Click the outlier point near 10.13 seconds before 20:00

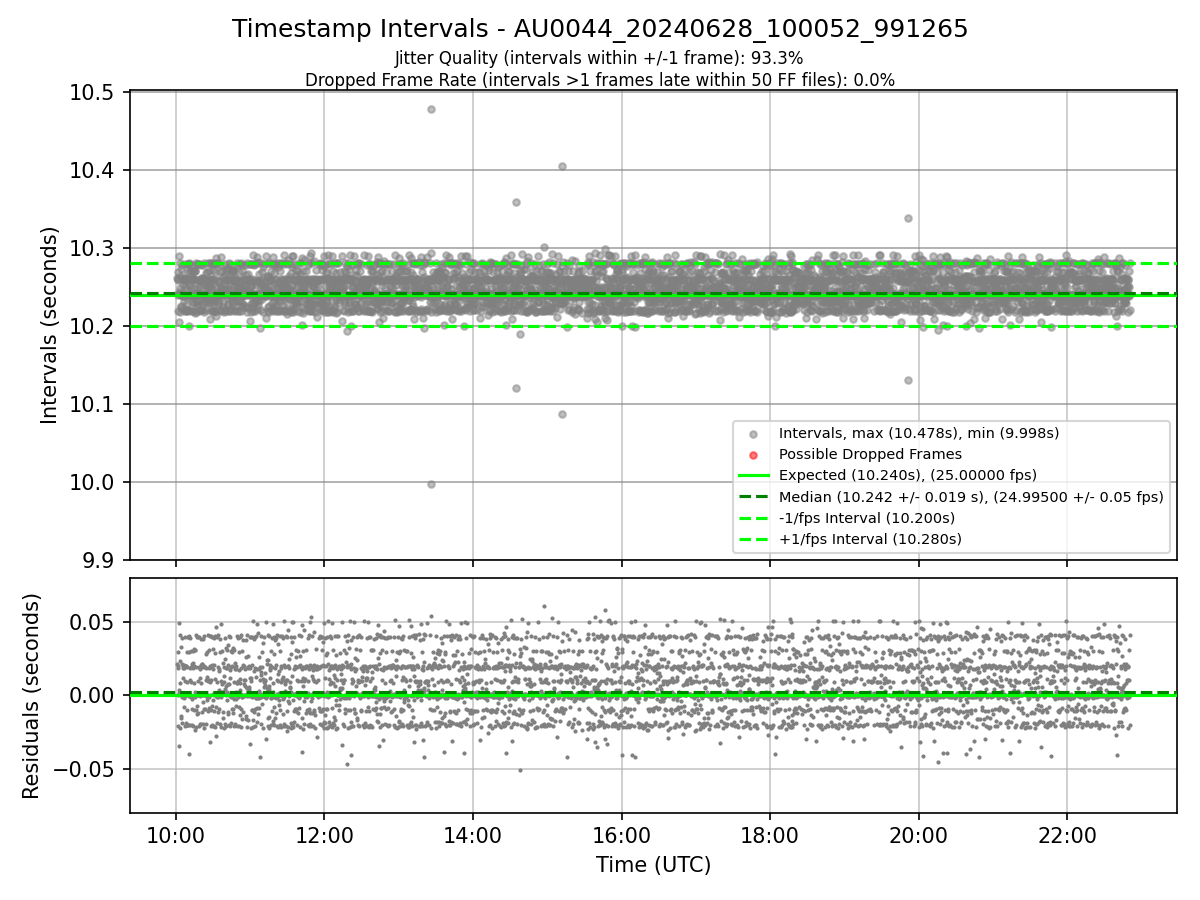pyautogui.click(x=908, y=380)
